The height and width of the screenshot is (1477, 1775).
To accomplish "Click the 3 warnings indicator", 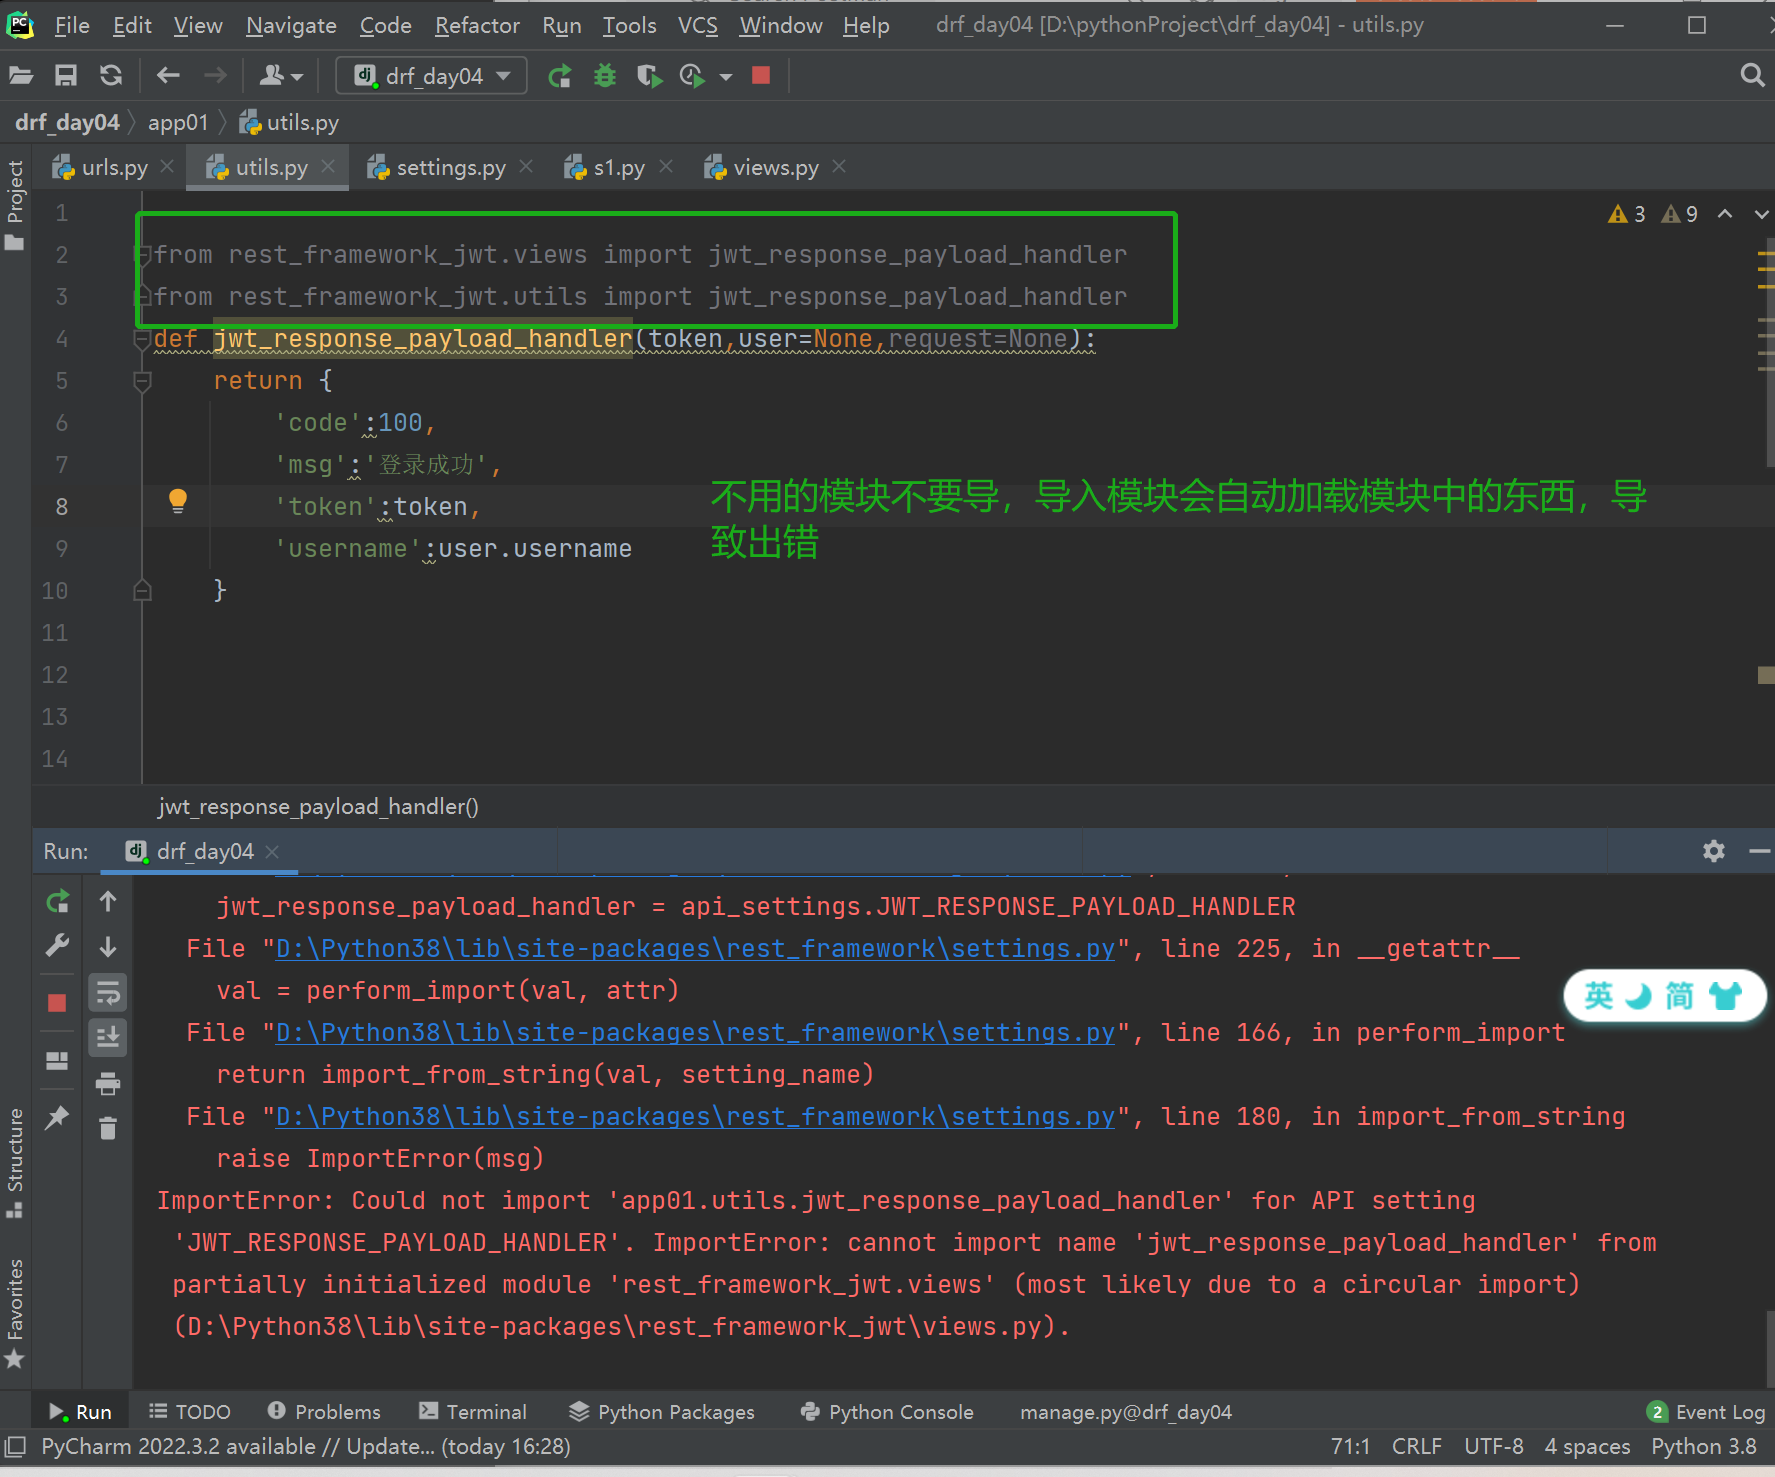I will [1627, 214].
